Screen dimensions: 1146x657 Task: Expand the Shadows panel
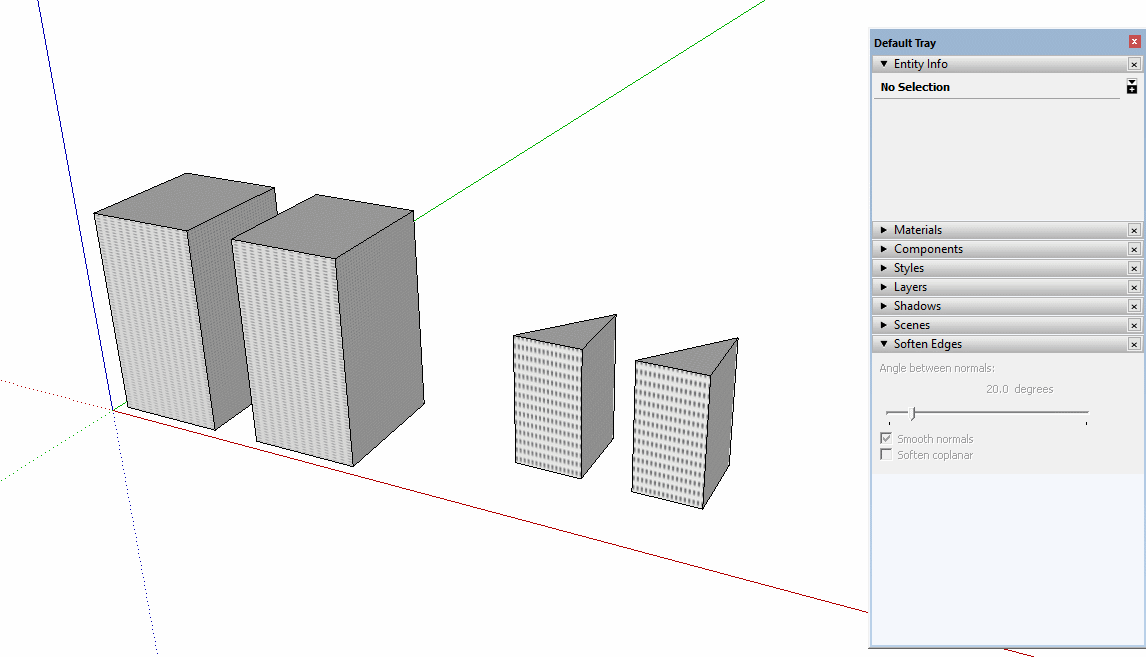(884, 306)
